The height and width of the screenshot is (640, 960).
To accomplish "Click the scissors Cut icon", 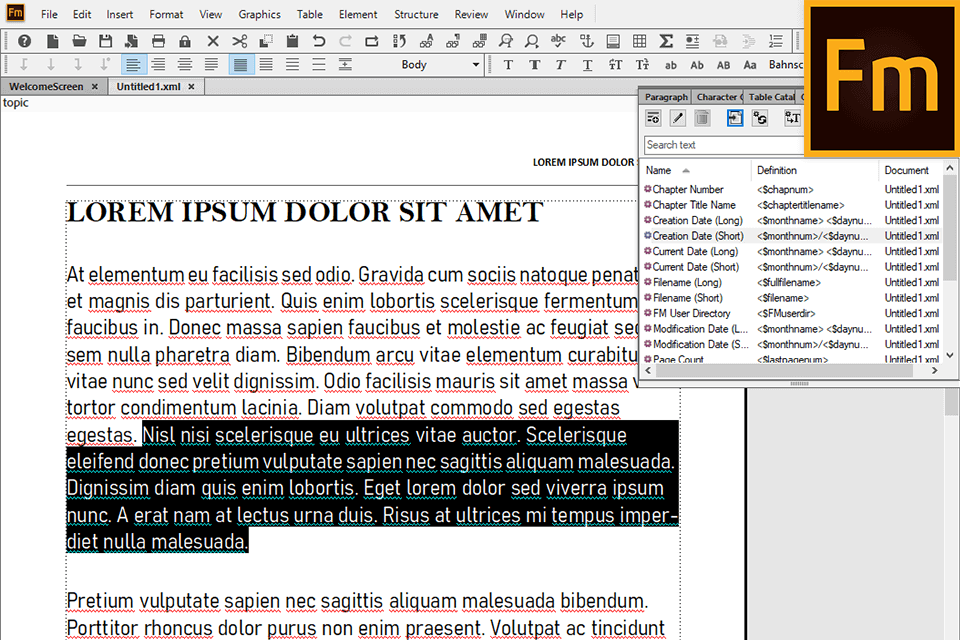I will coord(239,41).
